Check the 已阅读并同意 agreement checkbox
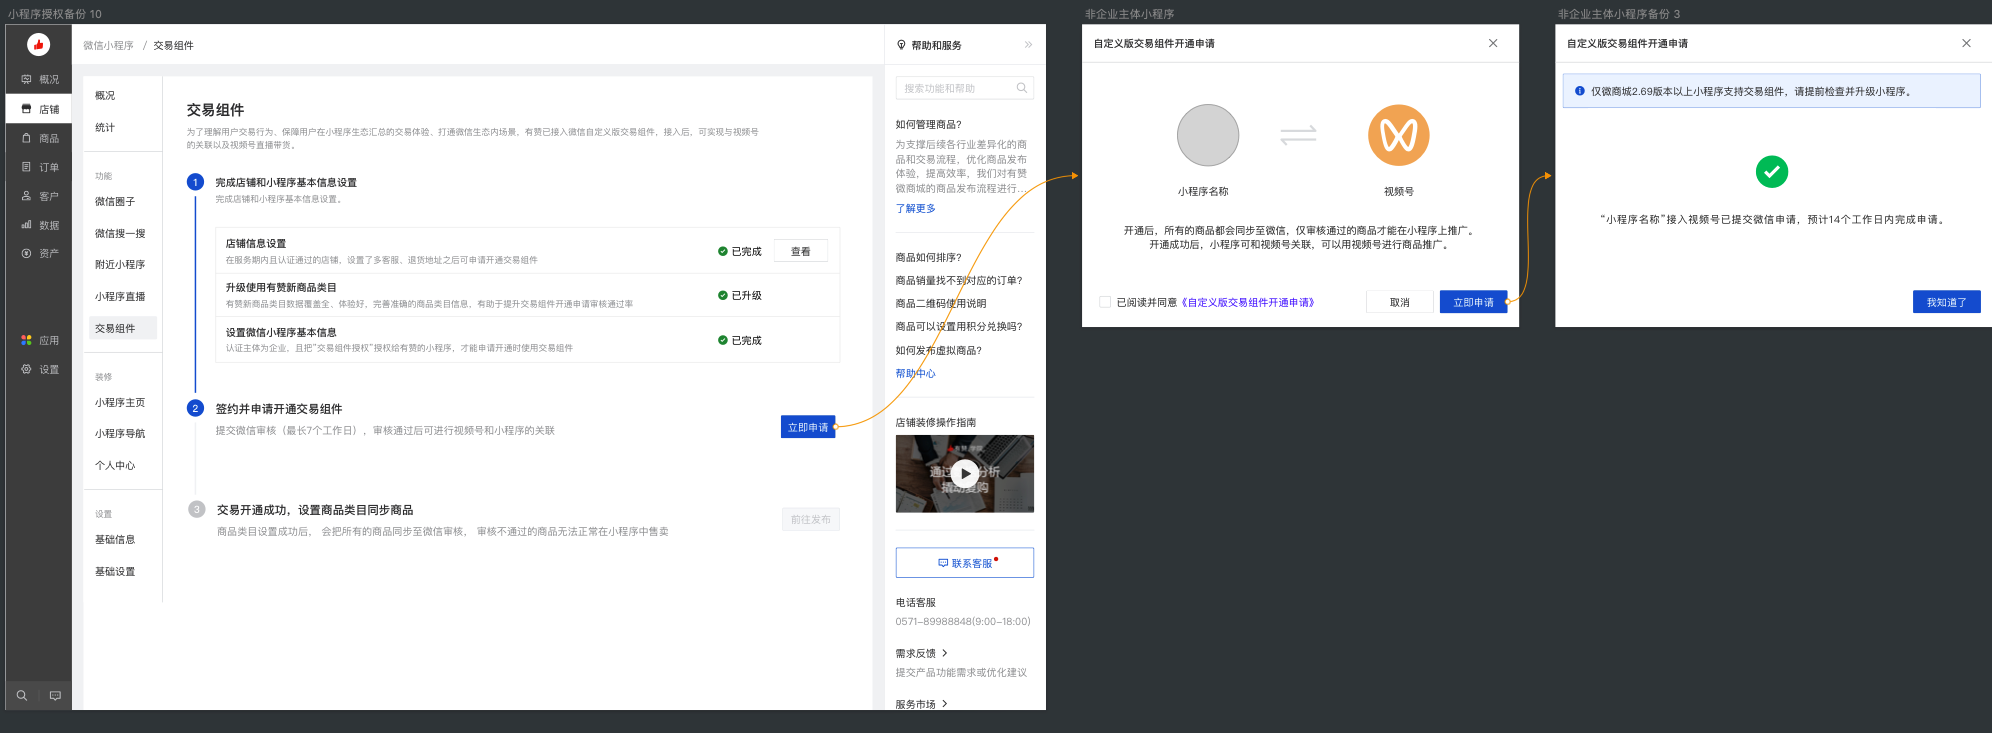The height and width of the screenshot is (733, 1992). click(x=1105, y=302)
